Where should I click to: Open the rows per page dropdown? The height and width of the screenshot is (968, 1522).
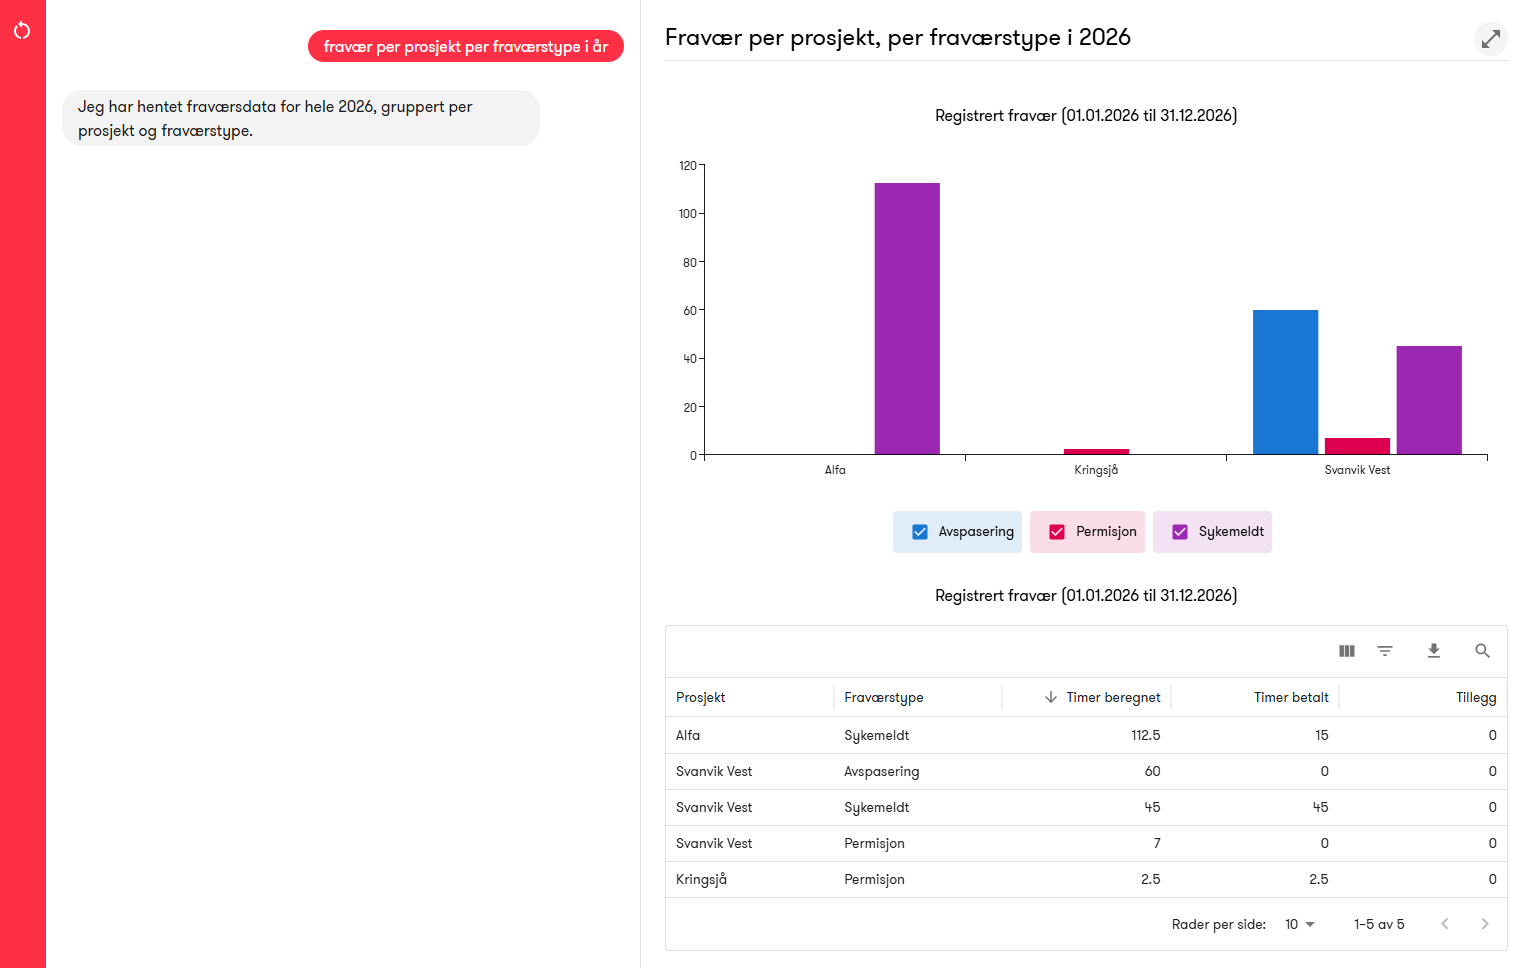point(1300,924)
